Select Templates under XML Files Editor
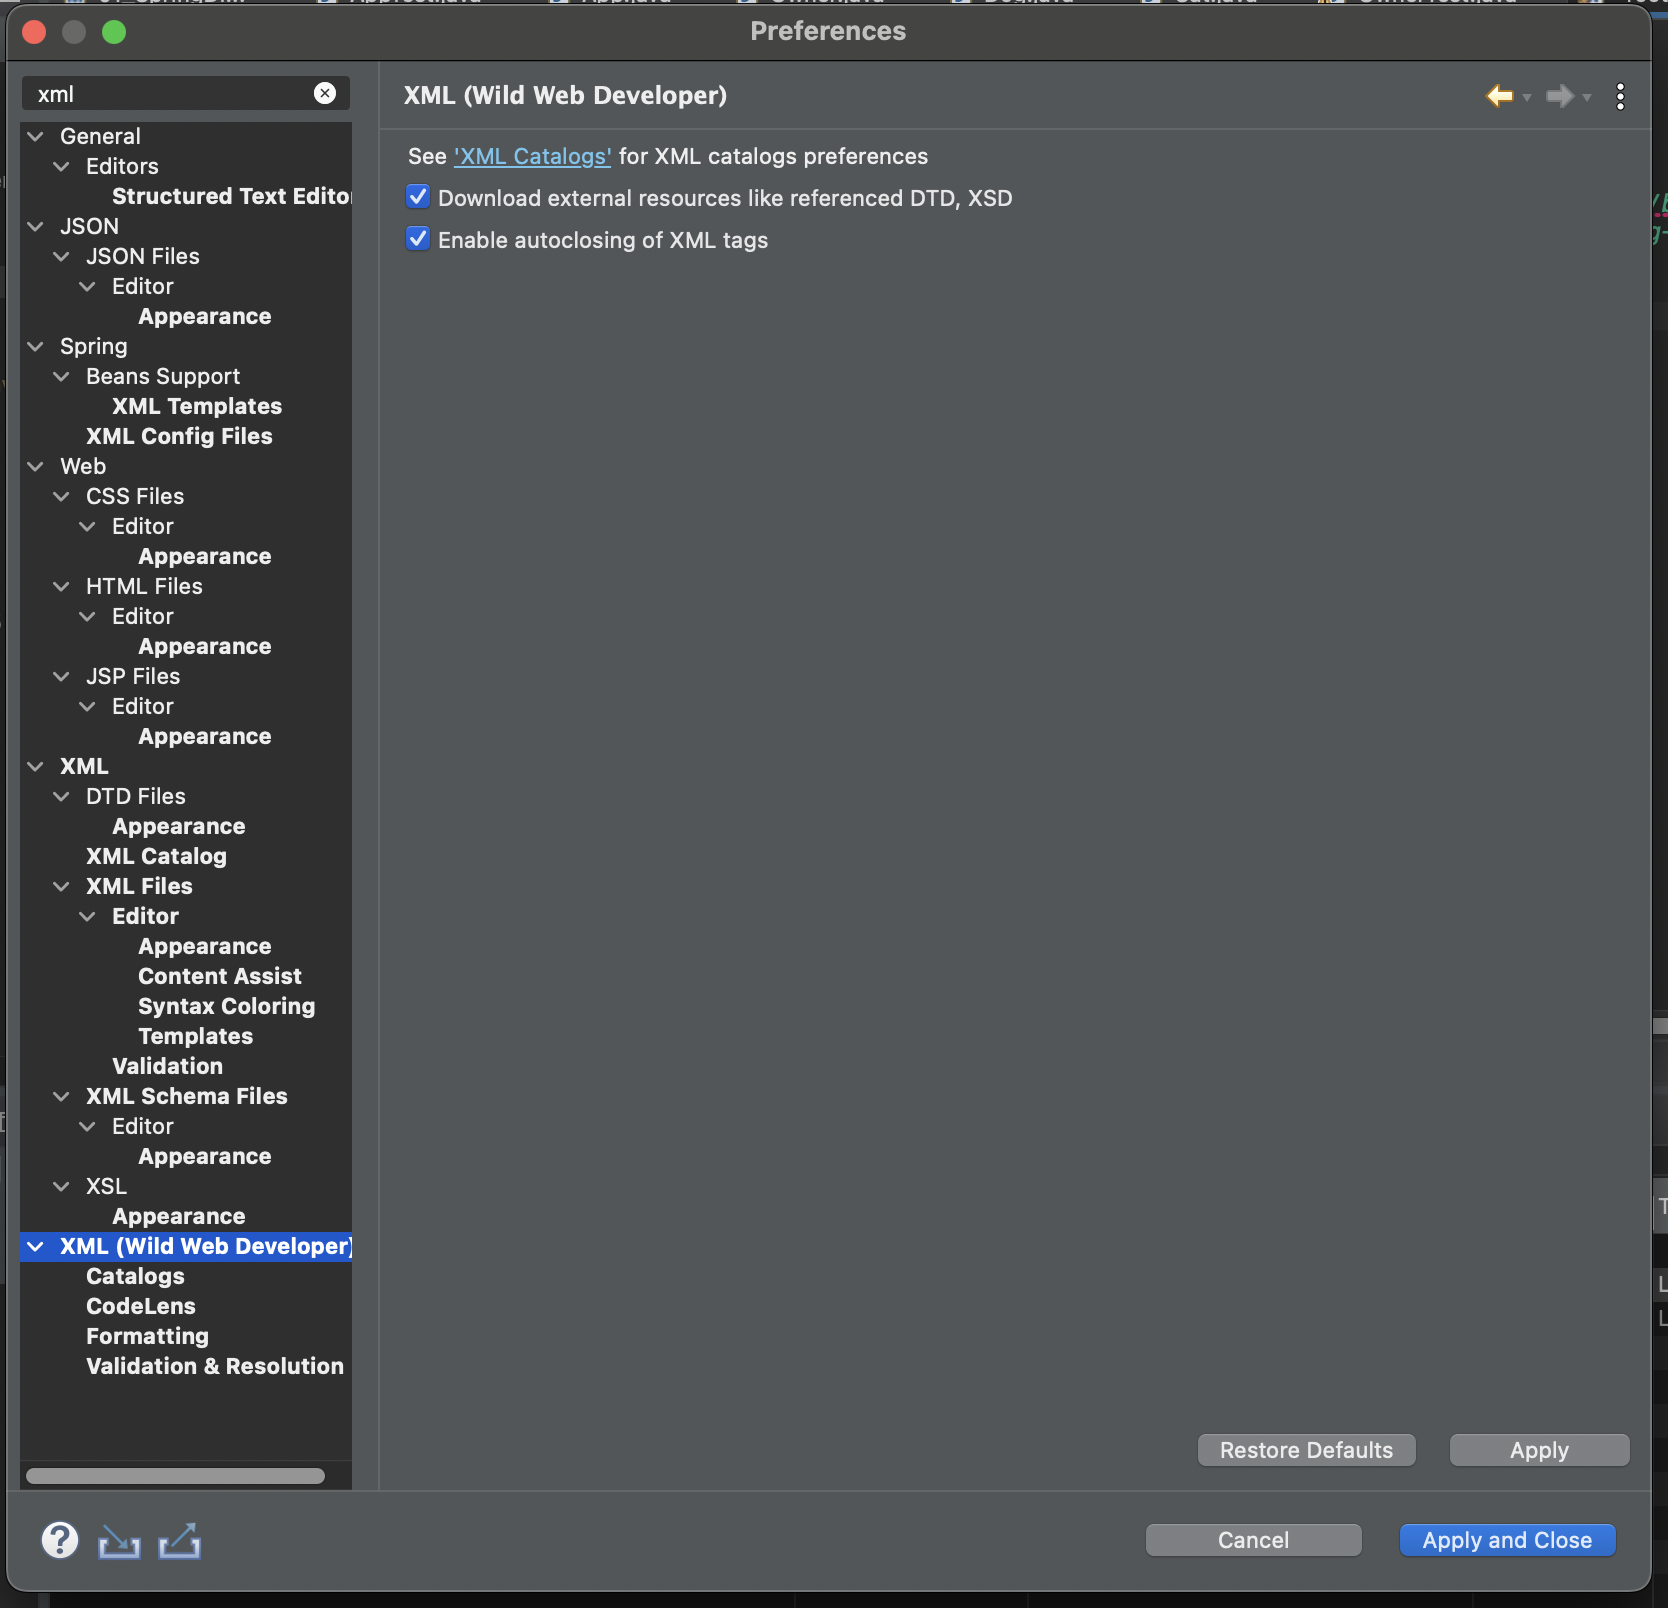Viewport: 1668px width, 1608px height. click(196, 1036)
